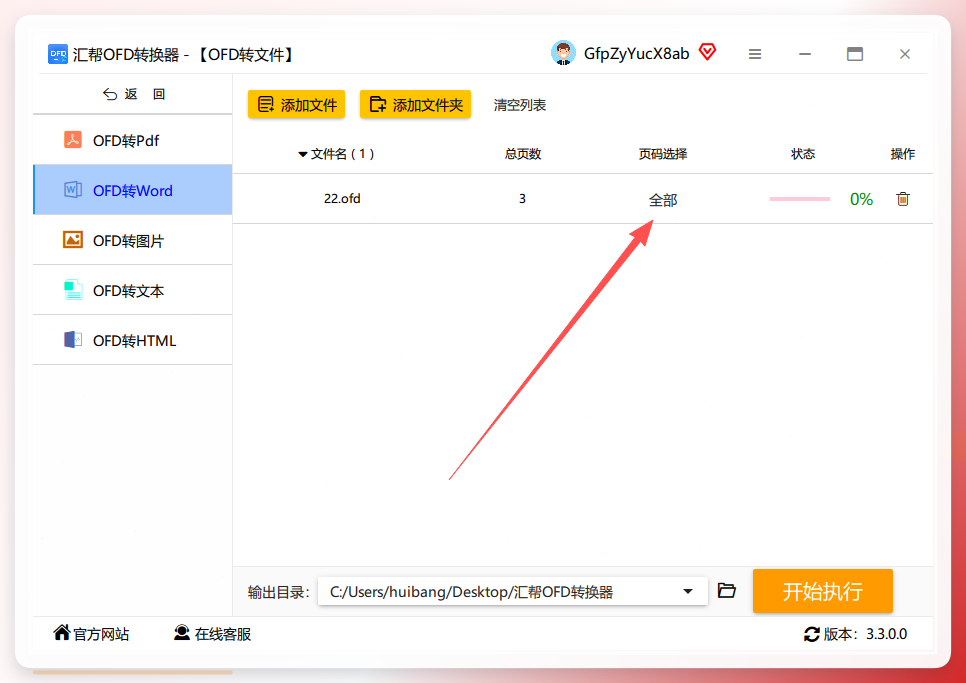Viewport: 966px width, 683px height.
Task: Click the username GfpZyYucX8ab
Action: tap(636, 54)
